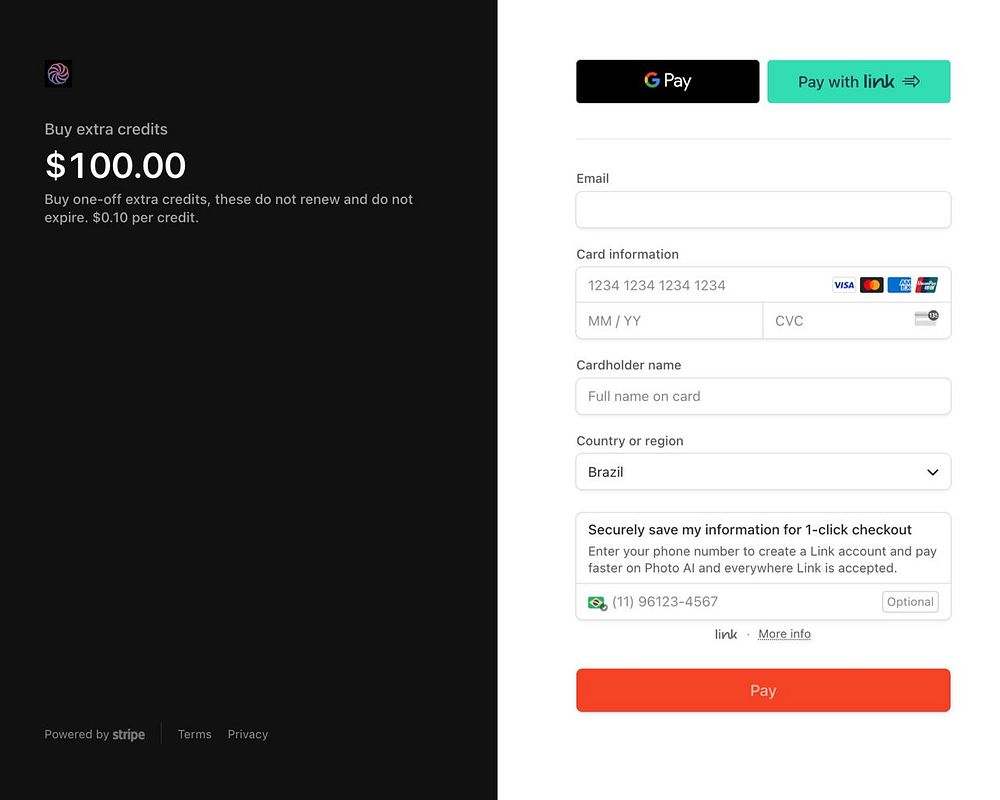Viewport: 1000px width, 800px height.
Task: Click into the card number field
Action: coord(700,285)
